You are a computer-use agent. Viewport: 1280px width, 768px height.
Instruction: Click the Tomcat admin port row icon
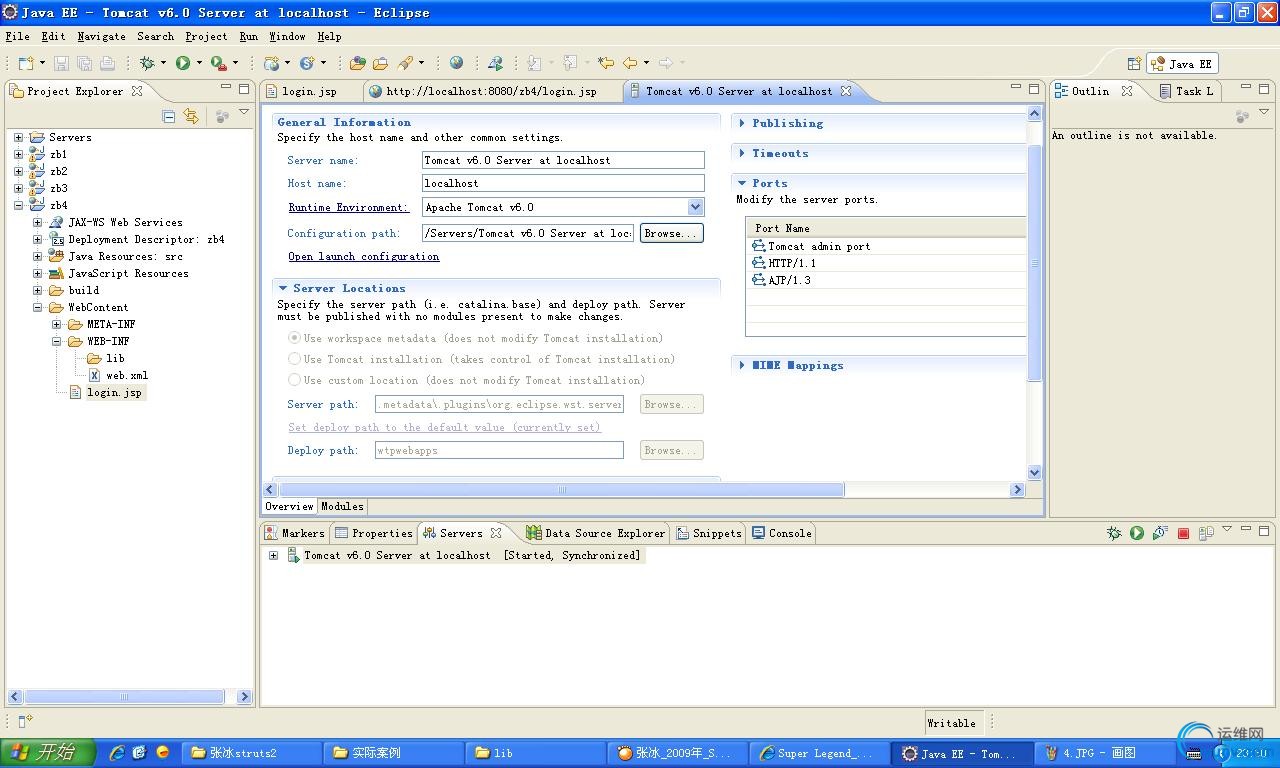(x=759, y=246)
